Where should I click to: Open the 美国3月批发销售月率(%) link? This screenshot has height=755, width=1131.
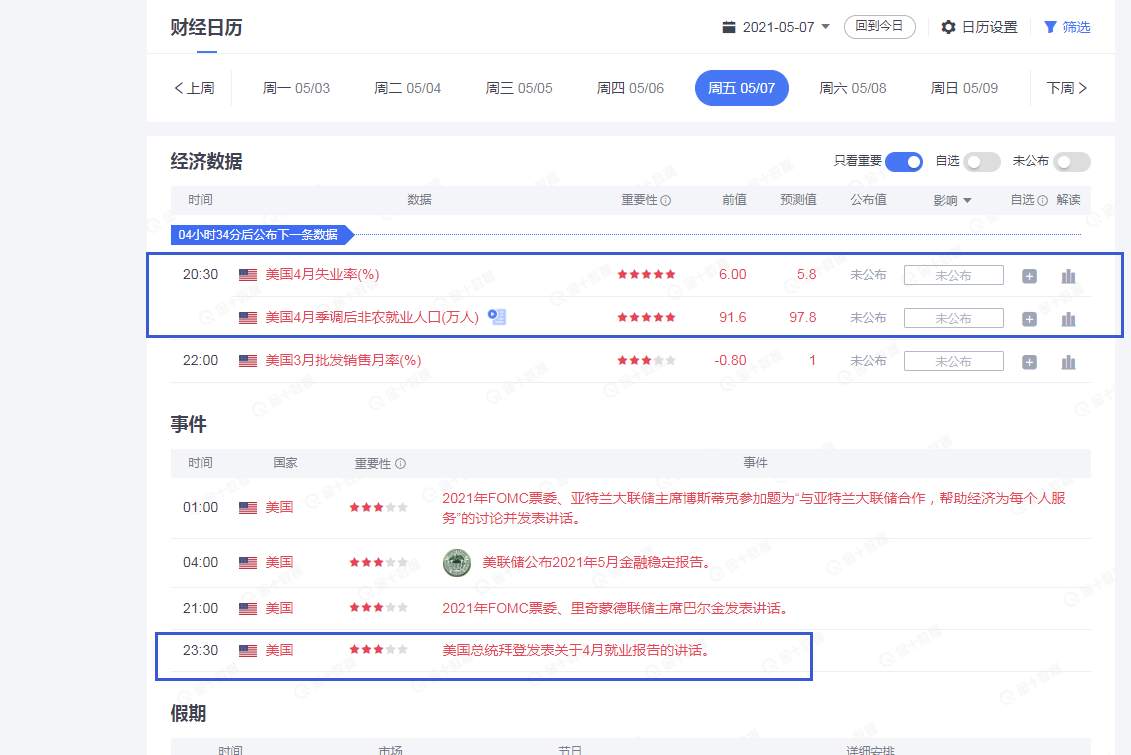pos(343,361)
